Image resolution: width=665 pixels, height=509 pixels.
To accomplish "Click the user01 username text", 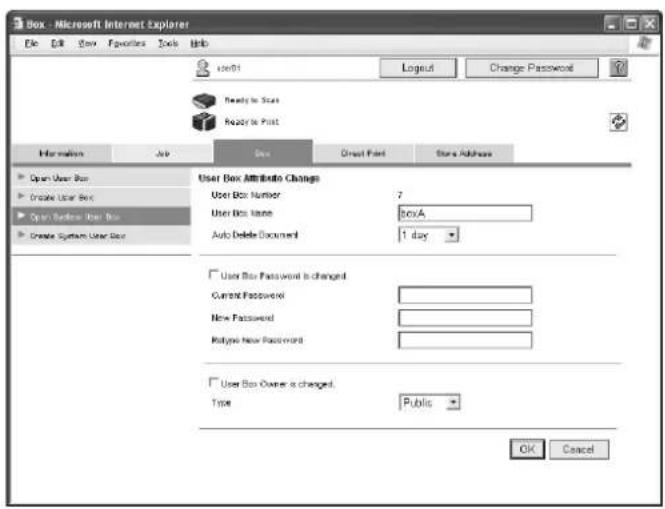I will click(229, 68).
